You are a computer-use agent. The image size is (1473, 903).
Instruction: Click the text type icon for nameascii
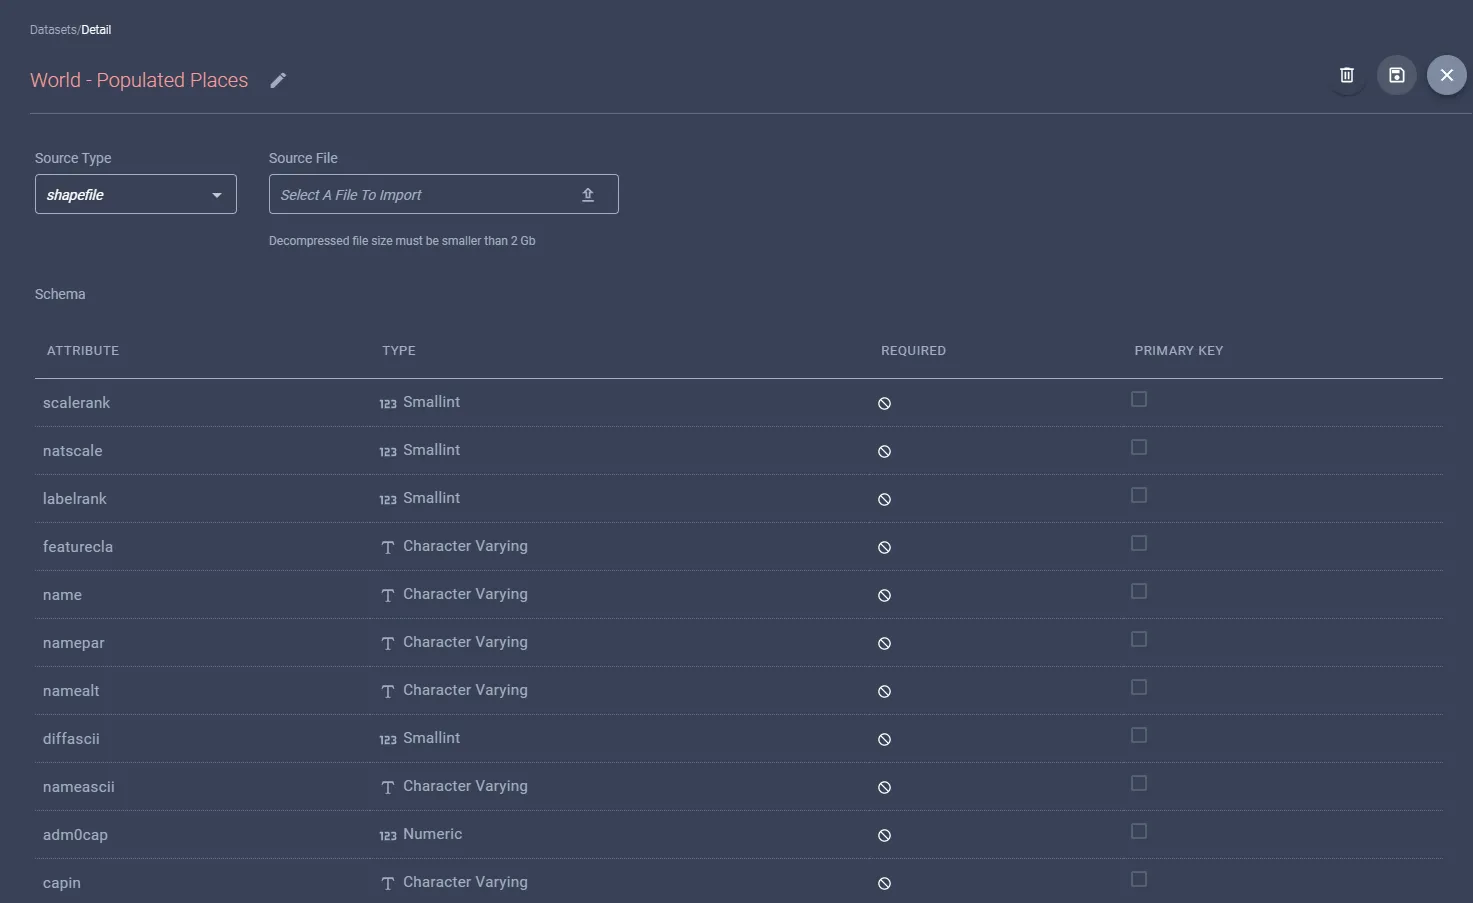[388, 788]
